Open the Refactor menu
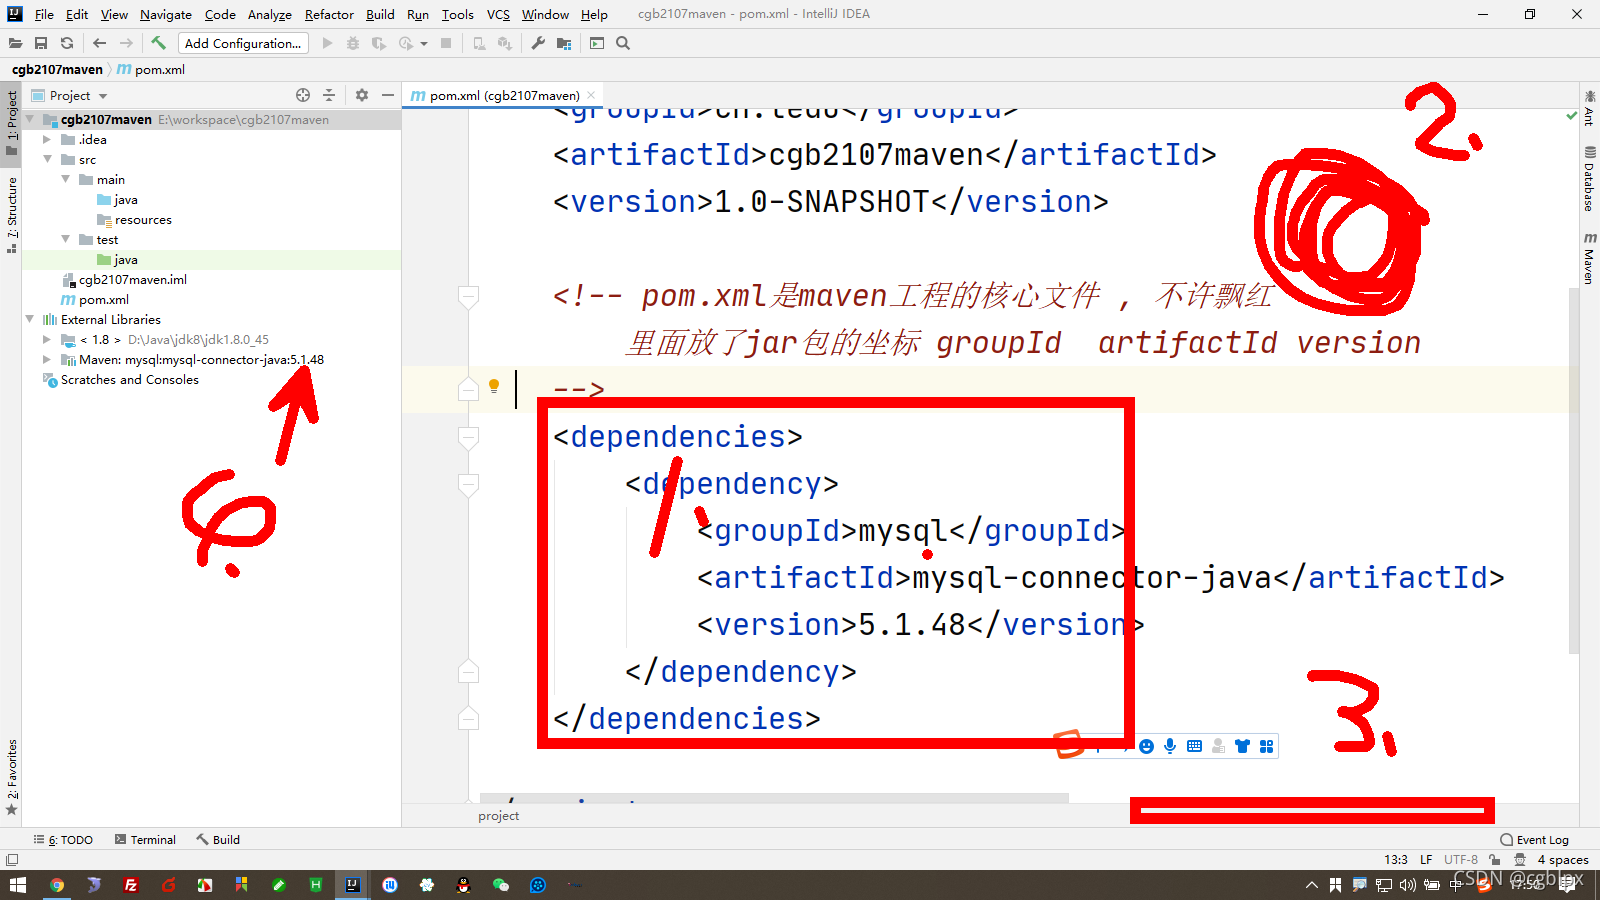This screenshot has height=900, width=1600. click(329, 14)
